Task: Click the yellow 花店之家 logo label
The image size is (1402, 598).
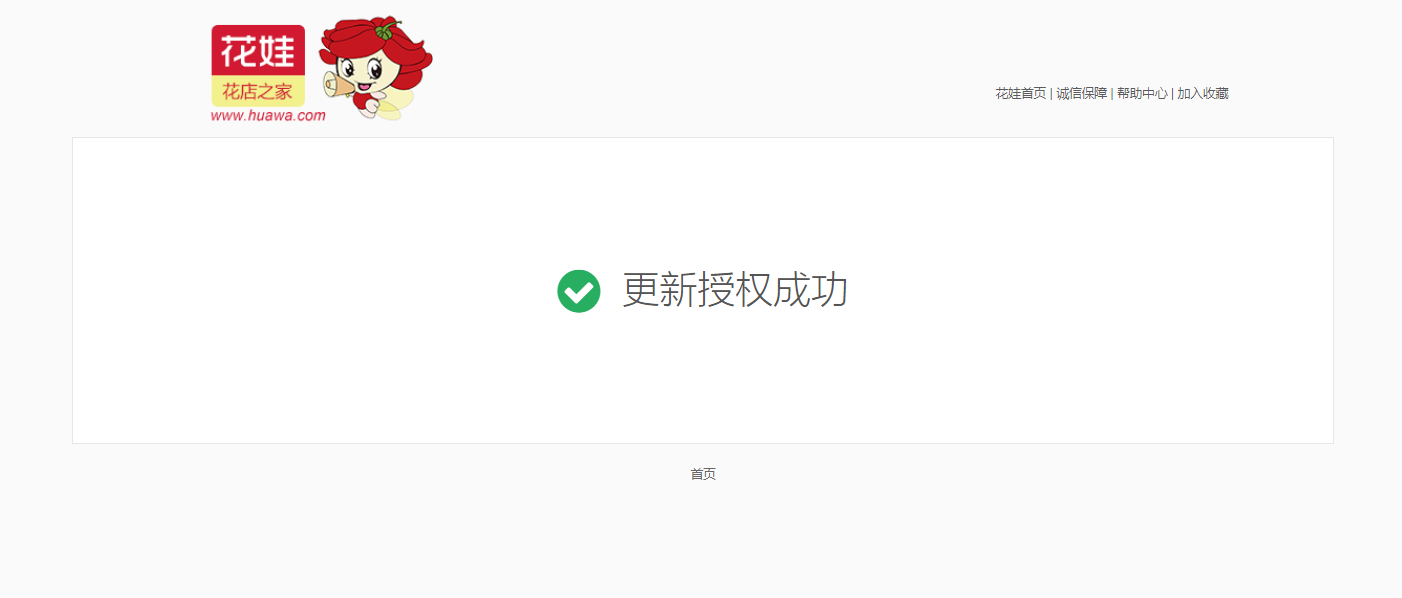Action: coord(258,92)
